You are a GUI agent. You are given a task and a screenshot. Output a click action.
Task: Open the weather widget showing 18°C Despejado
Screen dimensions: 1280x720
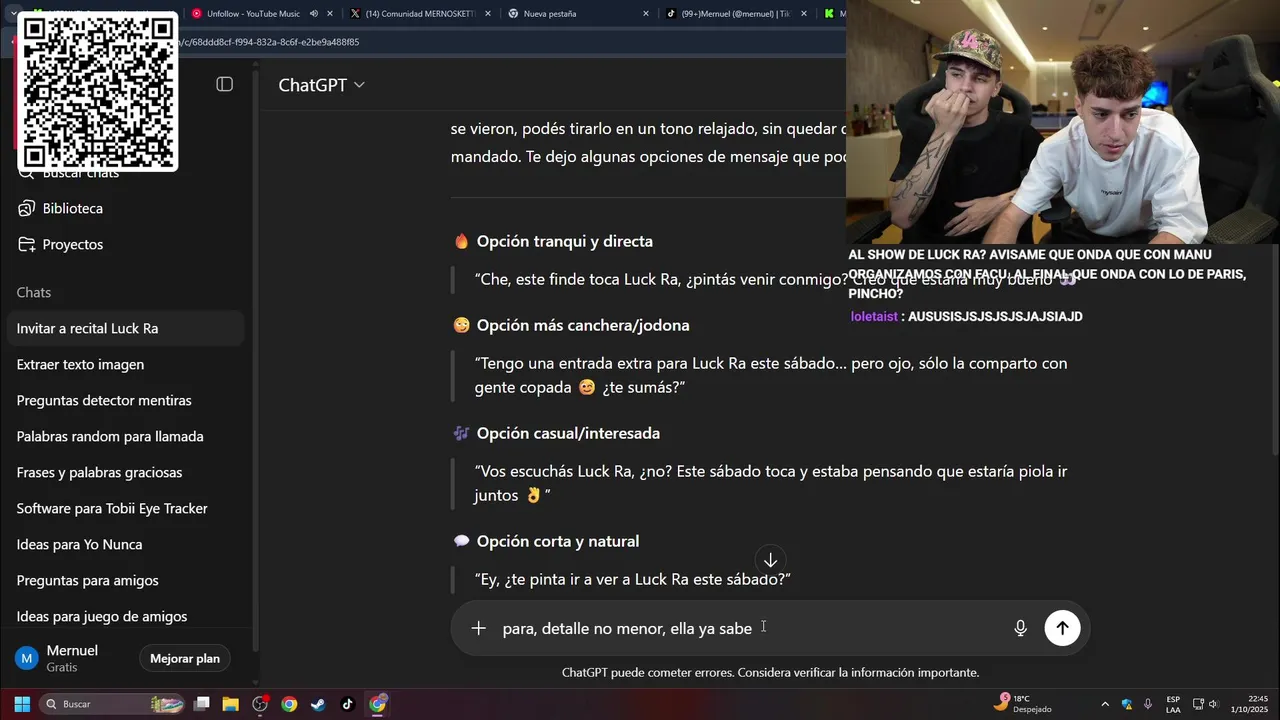[x=1023, y=704]
